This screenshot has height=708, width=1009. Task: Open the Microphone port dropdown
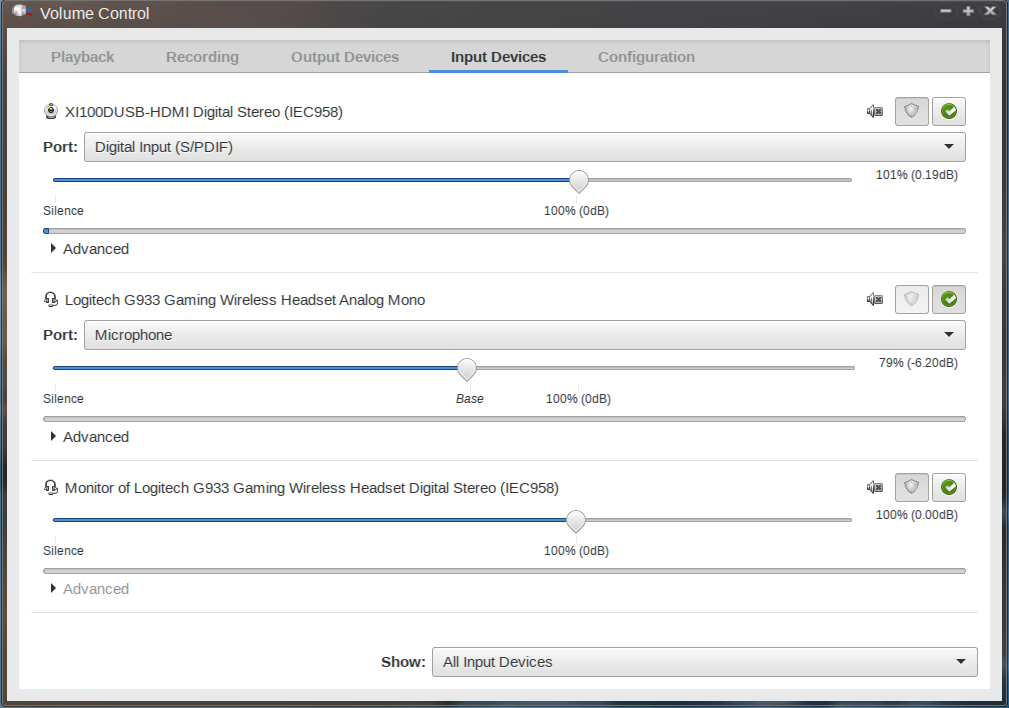[524, 335]
